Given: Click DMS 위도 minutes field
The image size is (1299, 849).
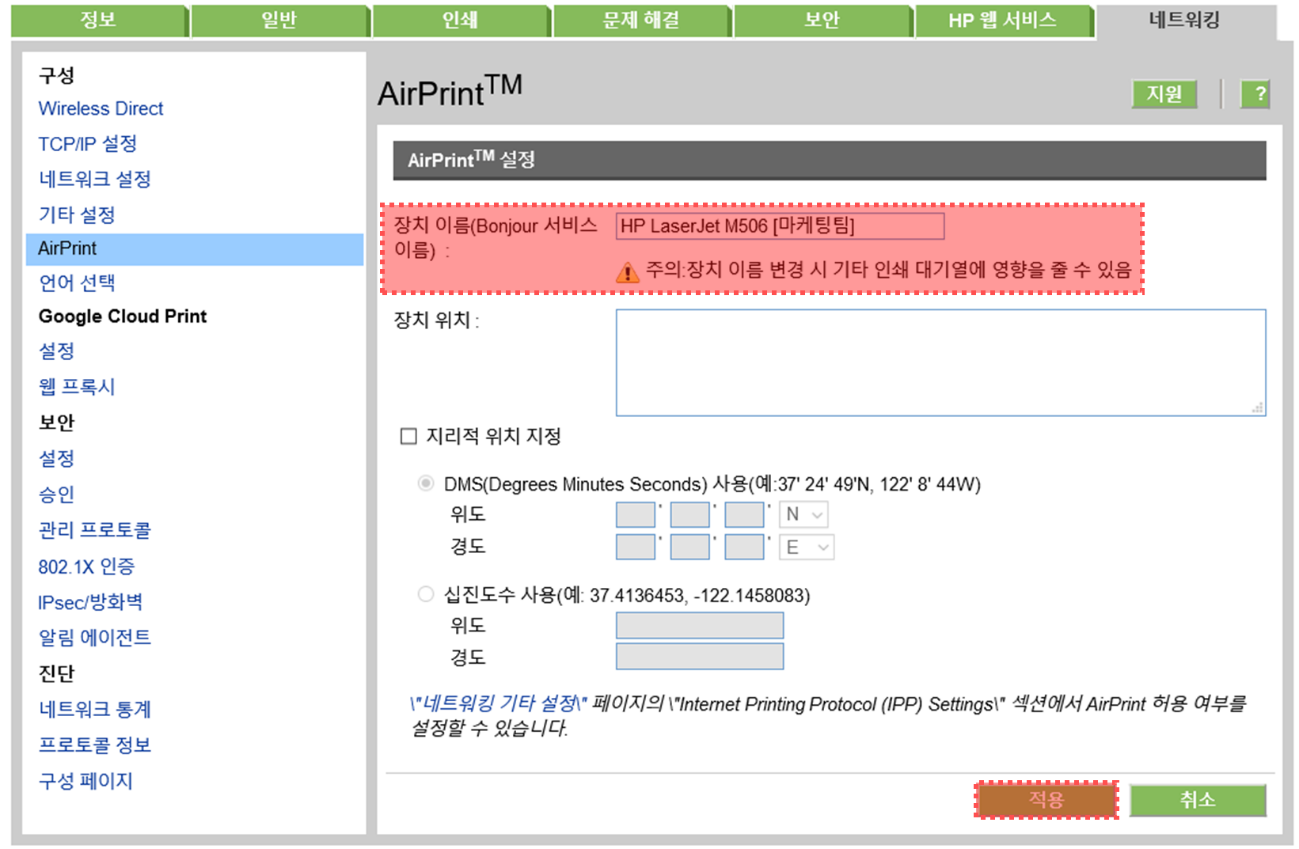Looking at the screenshot, I should [690, 515].
